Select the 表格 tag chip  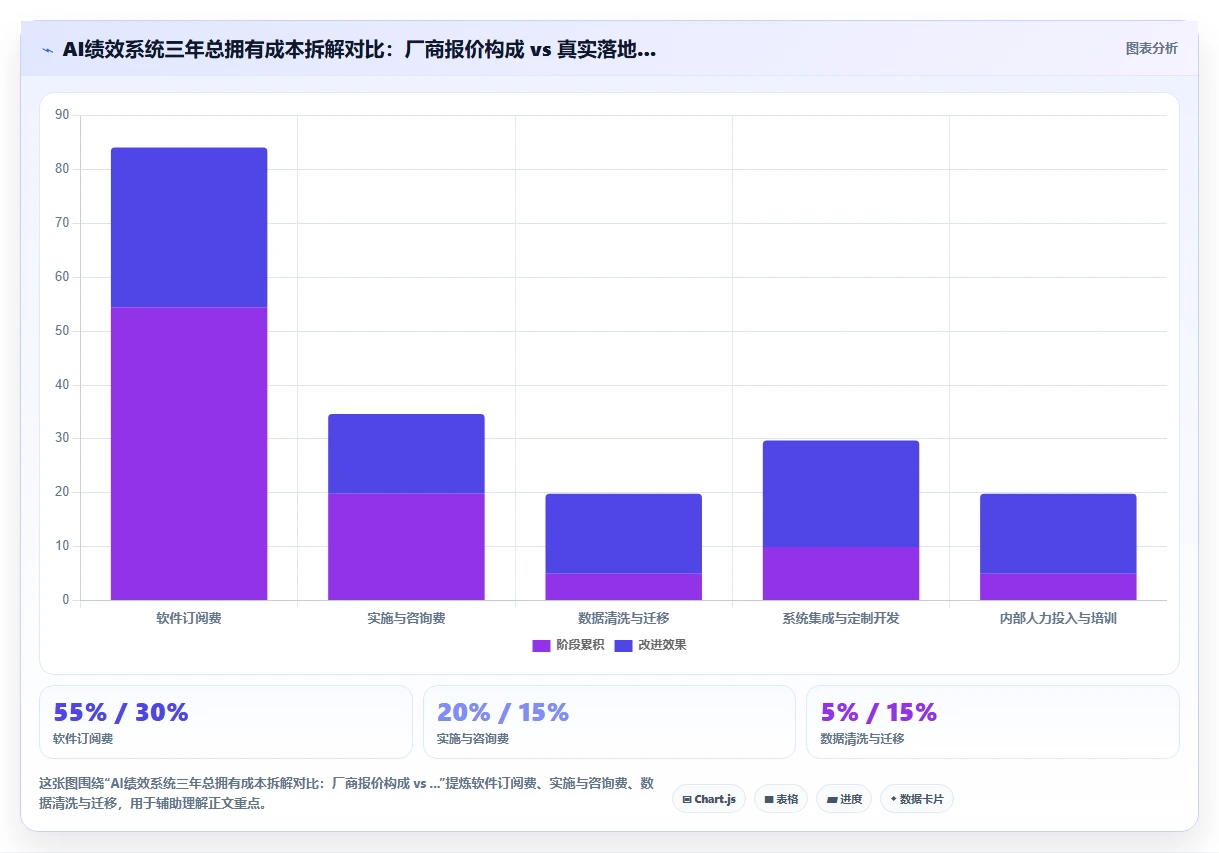point(781,799)
